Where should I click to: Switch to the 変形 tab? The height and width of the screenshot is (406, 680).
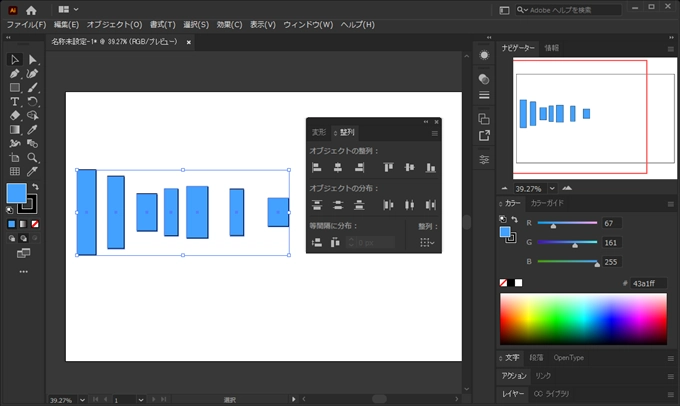coord(319,132)
